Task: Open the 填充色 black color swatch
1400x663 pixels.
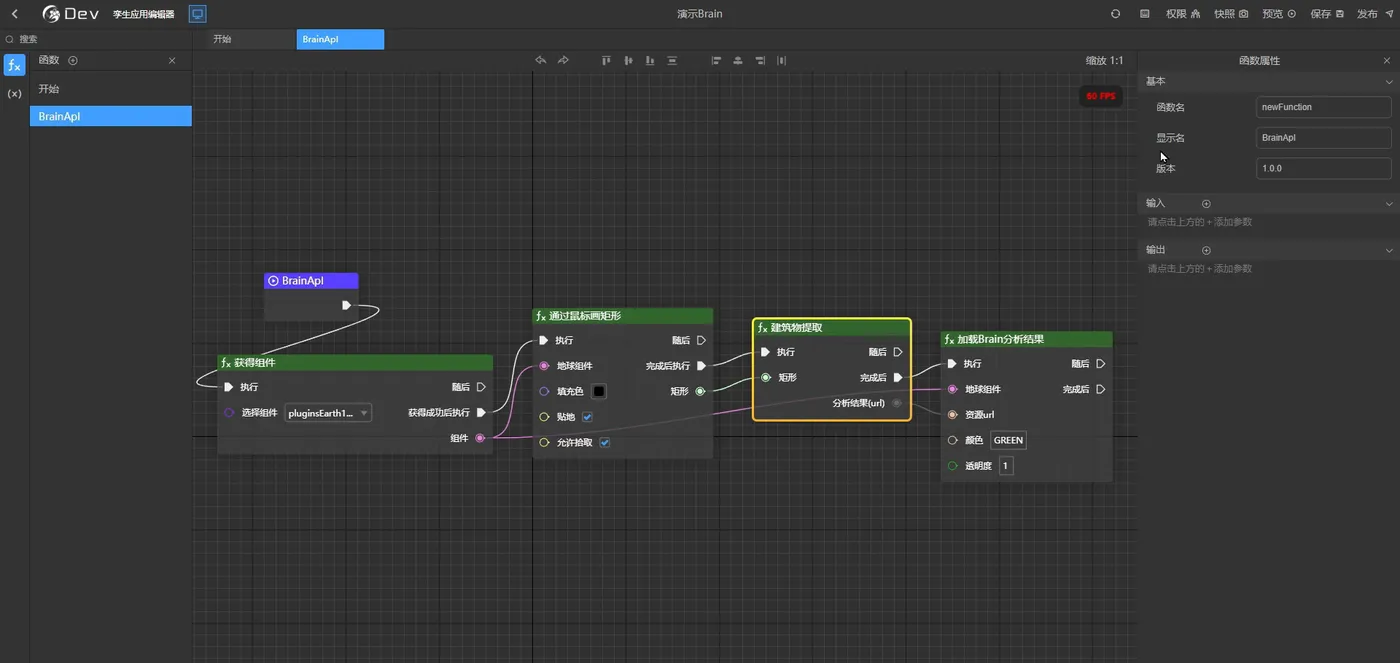Action: pyautogui.click(x=599, y=391)
